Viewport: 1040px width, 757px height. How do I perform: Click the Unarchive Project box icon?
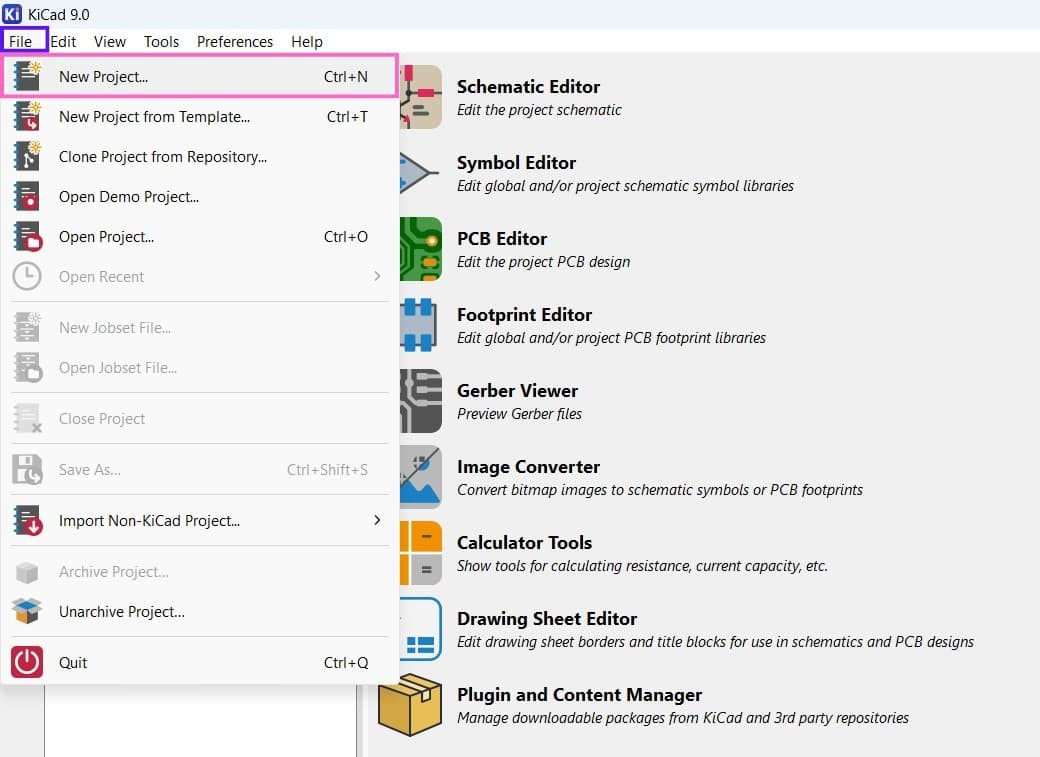27,611
